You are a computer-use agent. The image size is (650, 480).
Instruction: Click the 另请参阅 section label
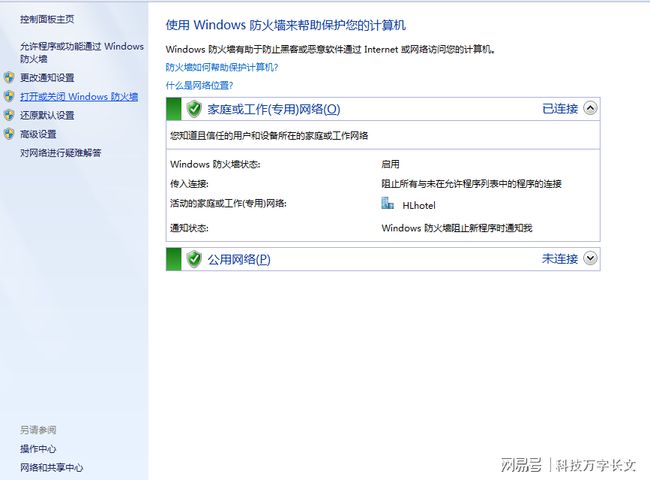point(38,430)
